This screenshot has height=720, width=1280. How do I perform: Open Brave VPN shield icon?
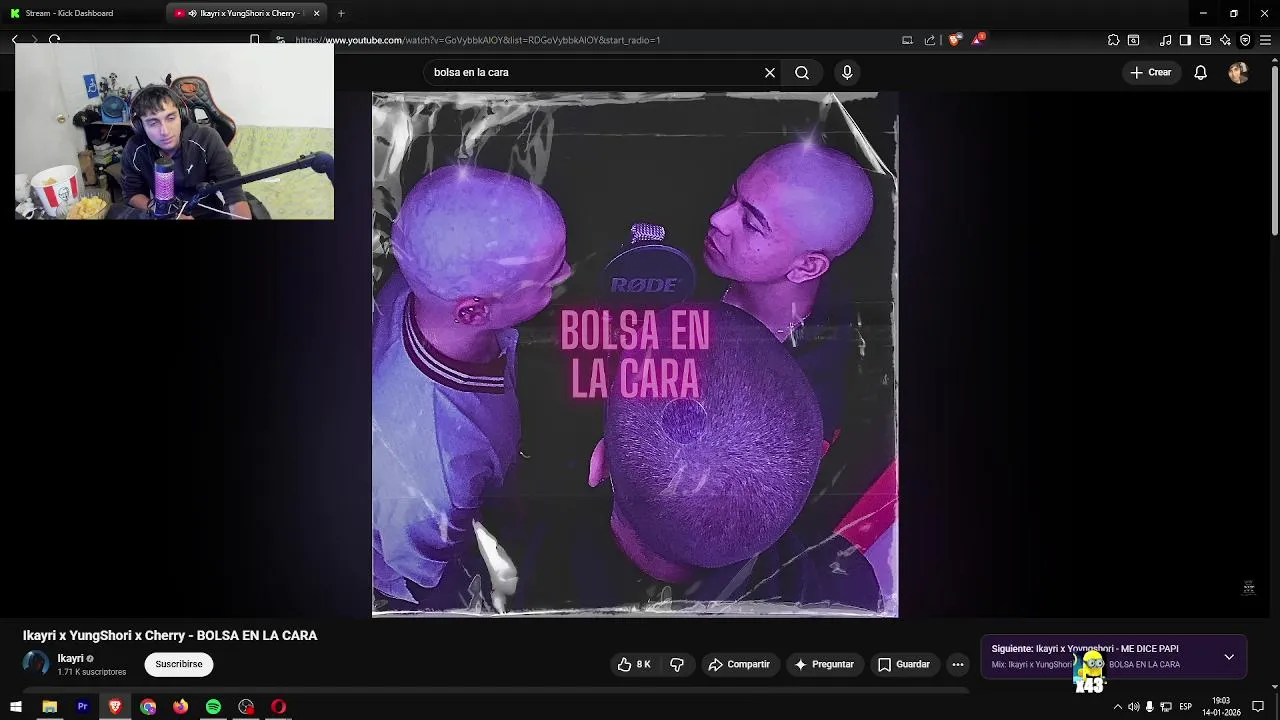pyautogui.click(x=1245, y=40)
